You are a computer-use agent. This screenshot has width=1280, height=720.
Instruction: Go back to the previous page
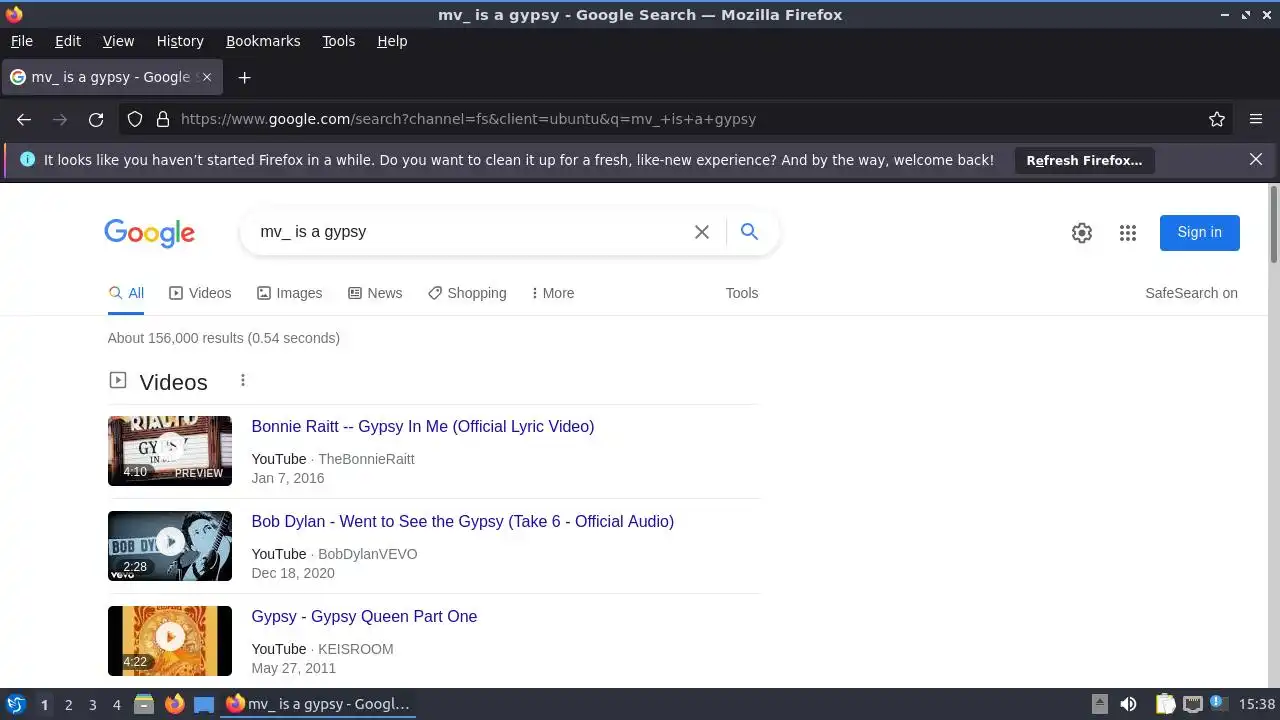pyautogui.click(x=24, y=119)
